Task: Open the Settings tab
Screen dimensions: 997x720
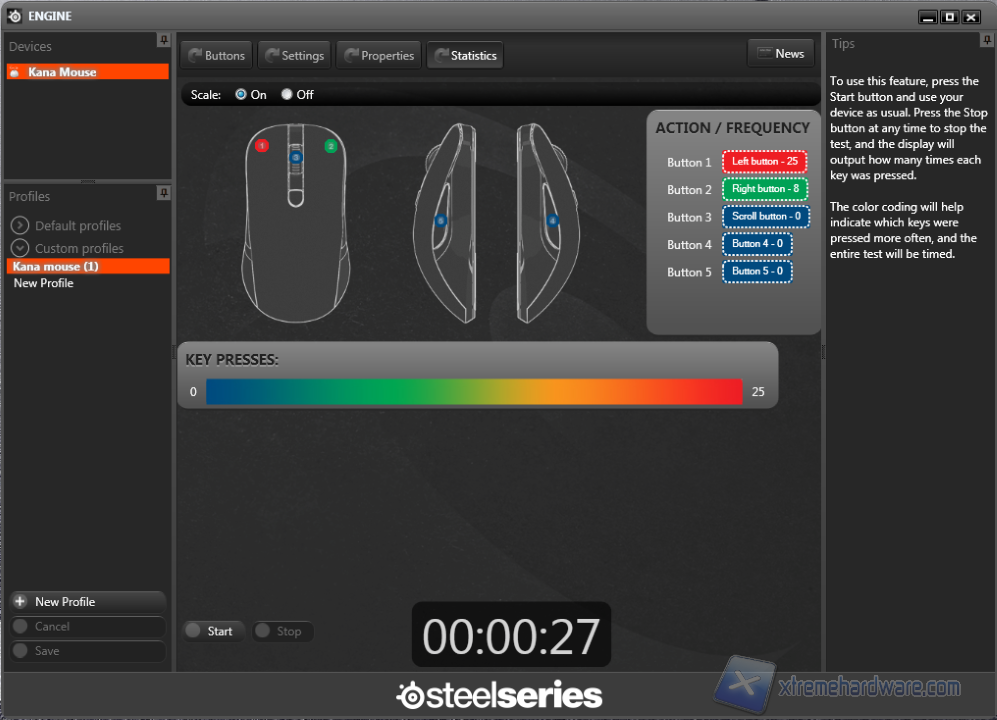Action: coord(294,56)
